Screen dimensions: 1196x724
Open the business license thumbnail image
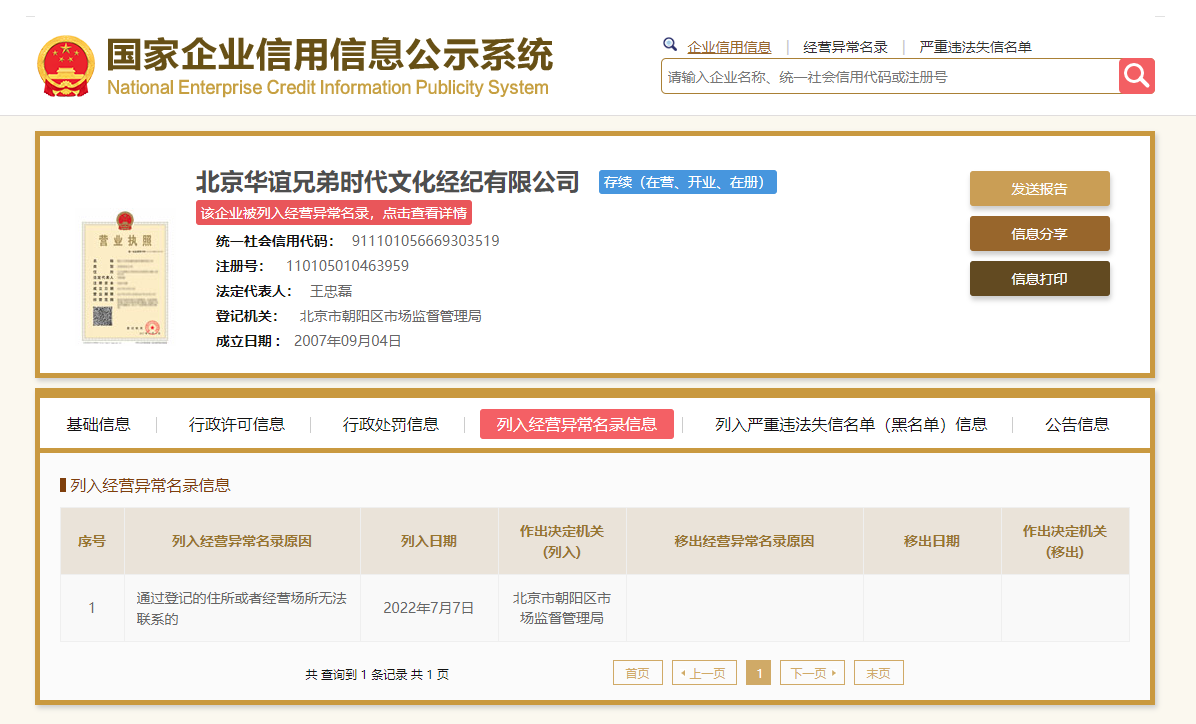coord(125,278)
